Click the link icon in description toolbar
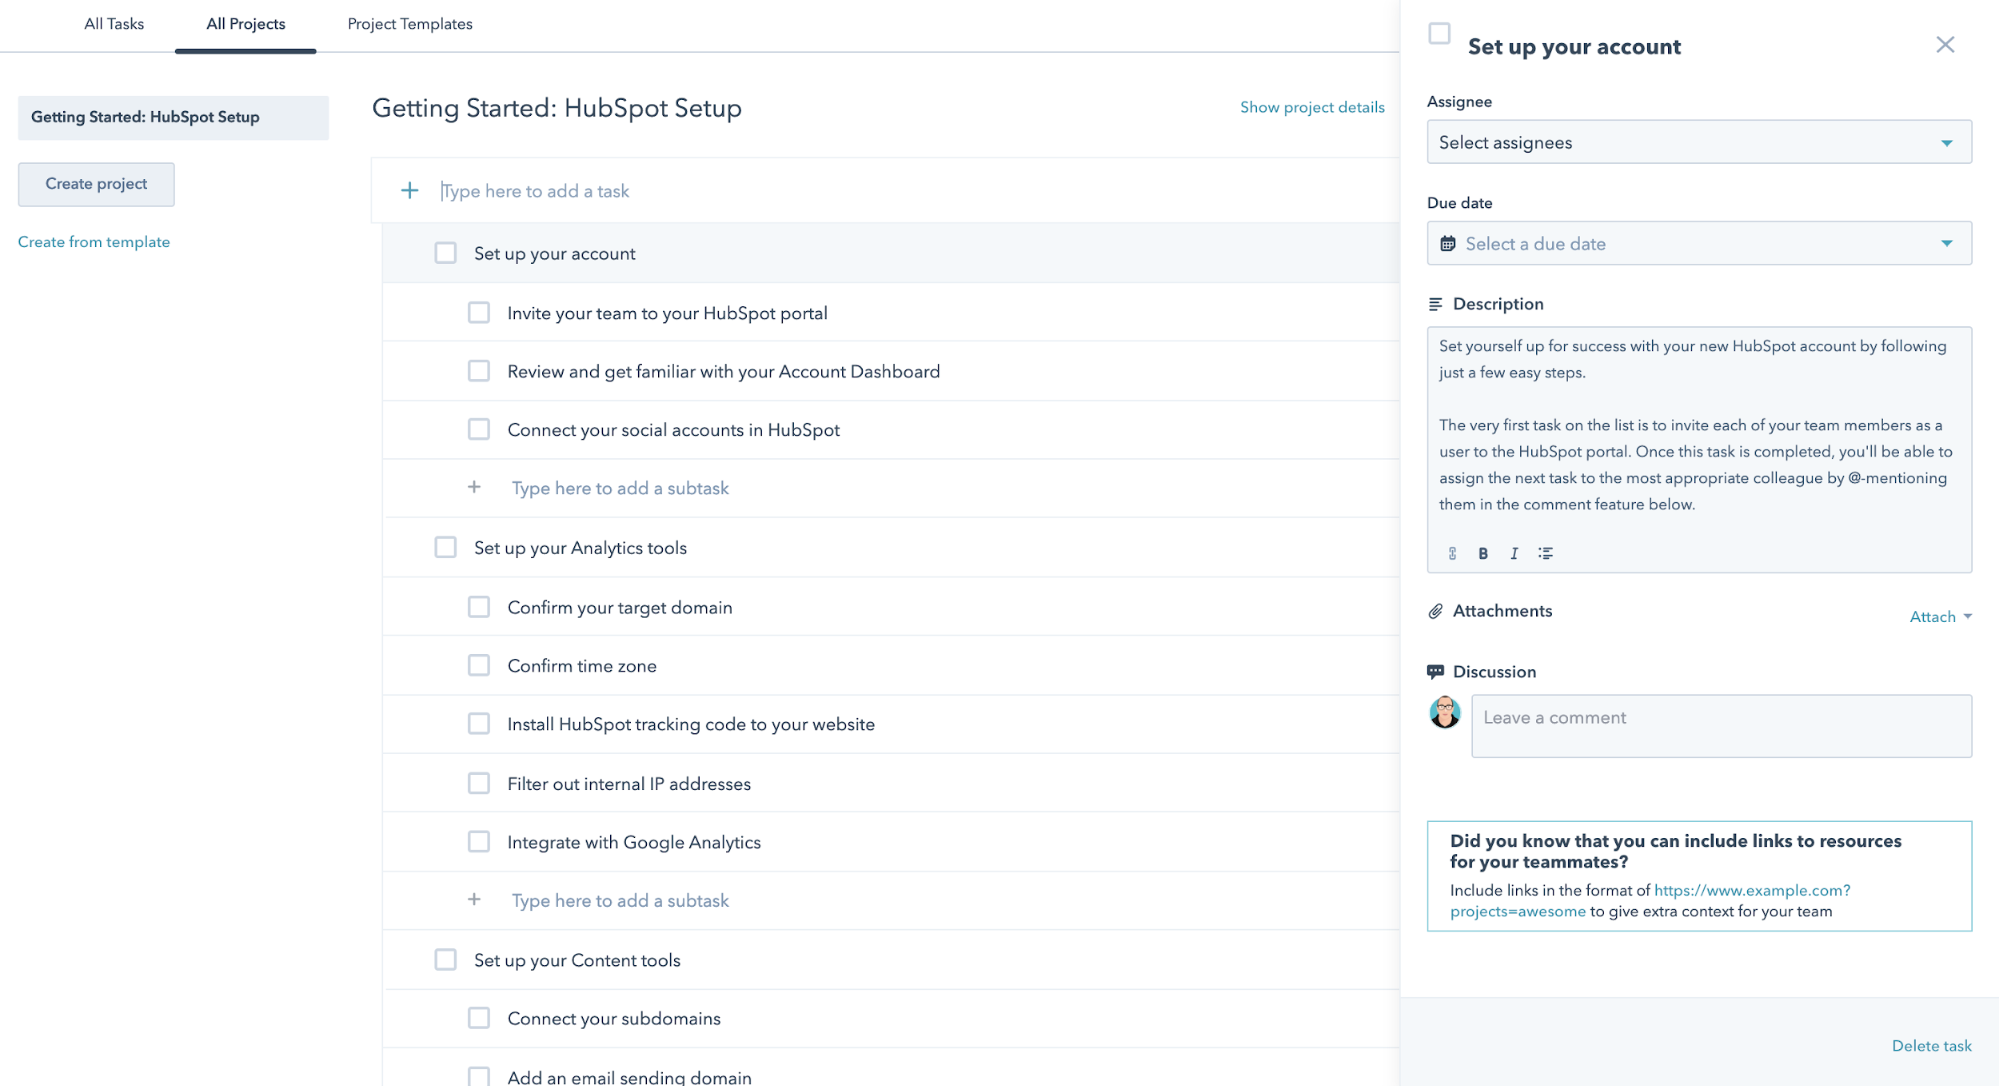Screen dimensions: 1999x1086 point(1452,553)
